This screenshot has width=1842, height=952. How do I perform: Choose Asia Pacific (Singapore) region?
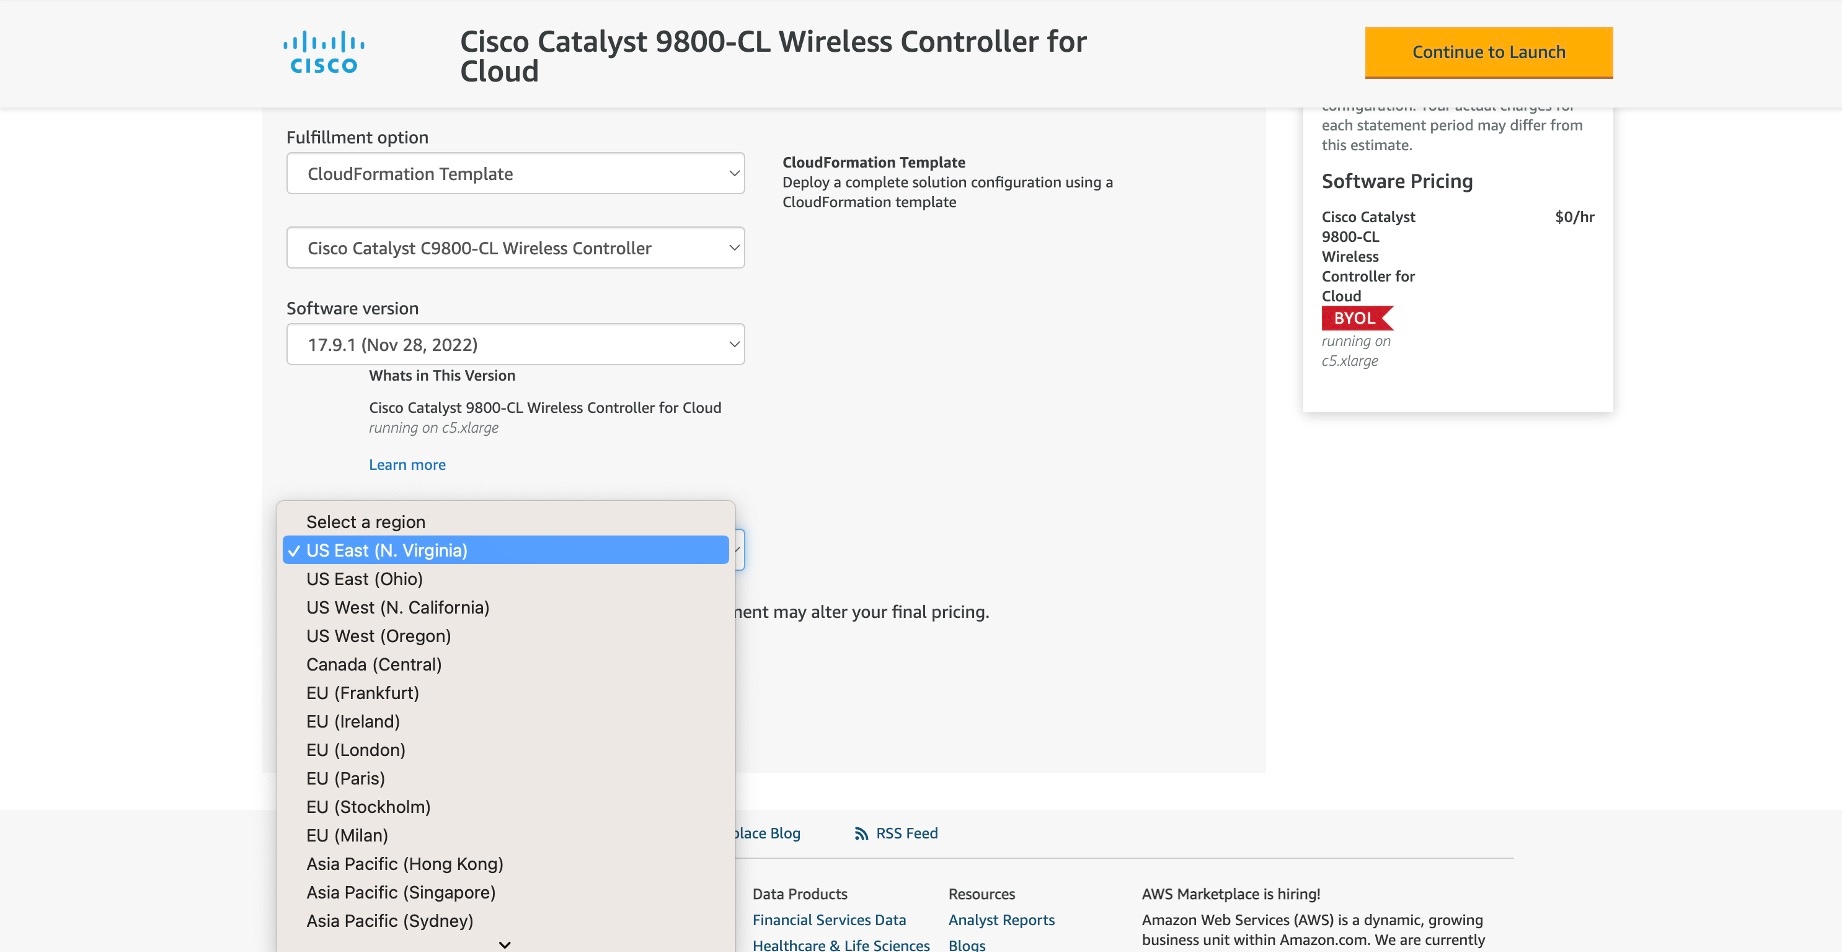click(401, 893)
